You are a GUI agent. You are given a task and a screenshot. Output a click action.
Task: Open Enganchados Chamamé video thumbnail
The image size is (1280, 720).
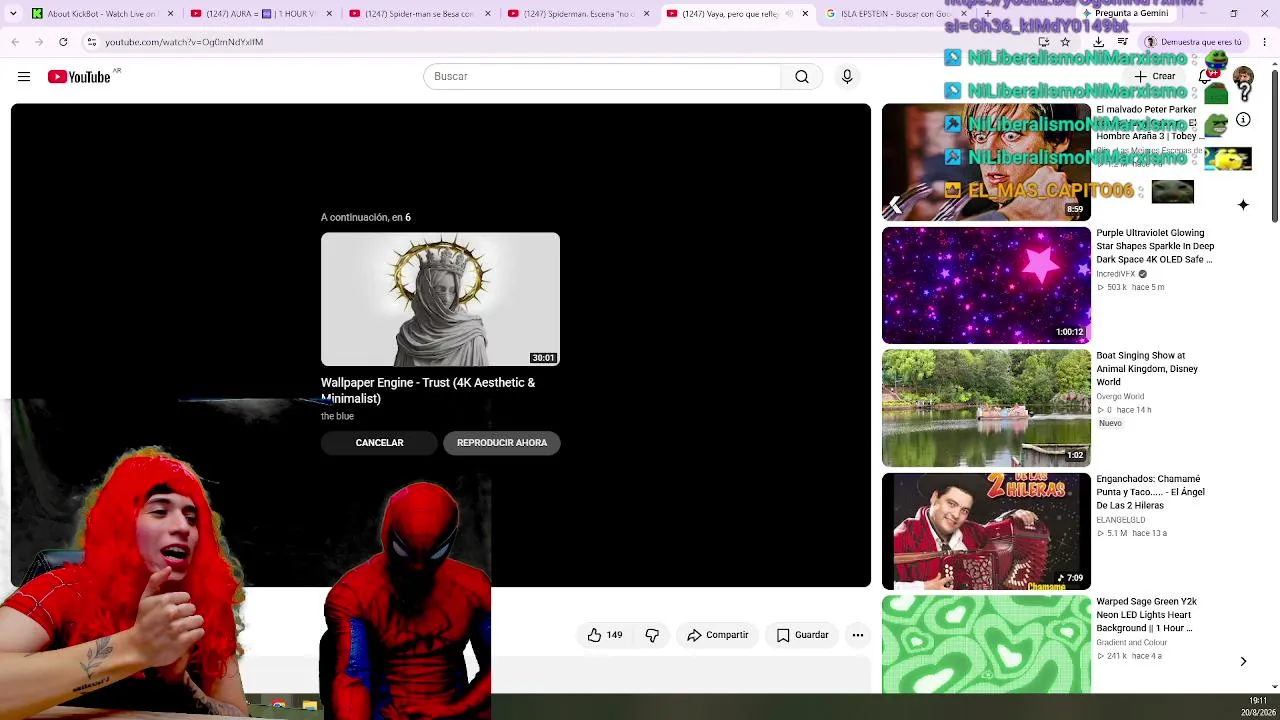[x=986, y=531]
